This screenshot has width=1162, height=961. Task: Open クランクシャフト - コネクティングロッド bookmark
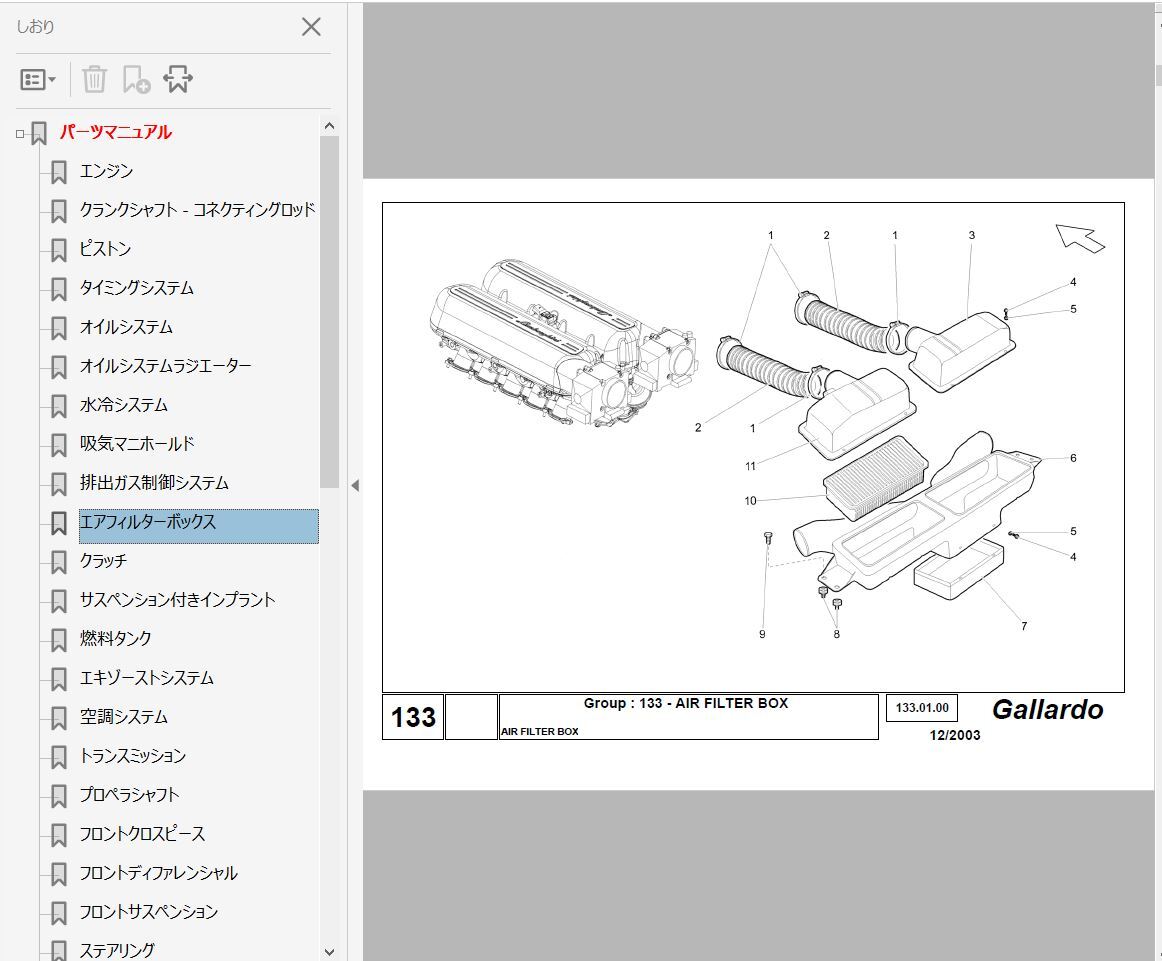pos(197,210)
